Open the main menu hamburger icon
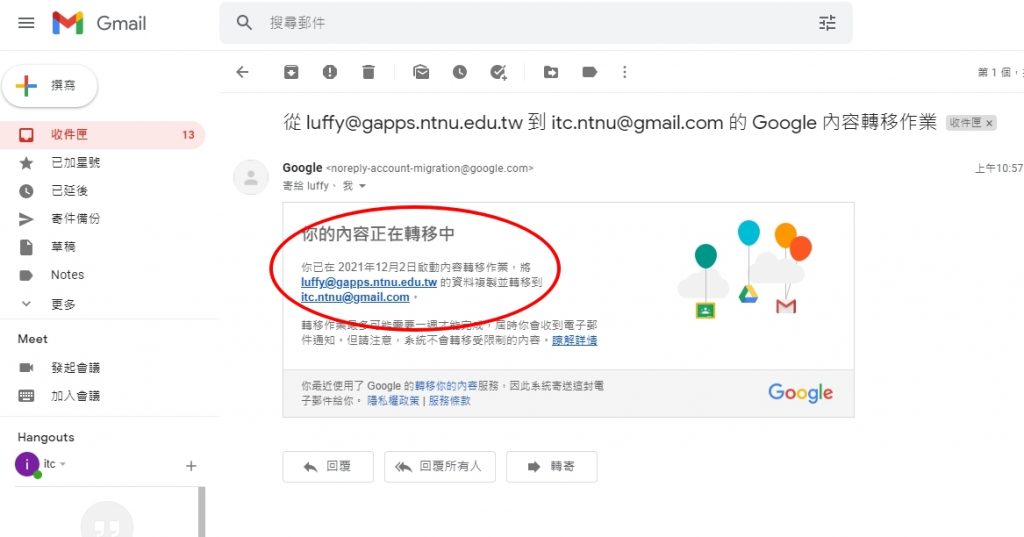Viewport: 1024px width, 537px height. (x=26, y=24)
